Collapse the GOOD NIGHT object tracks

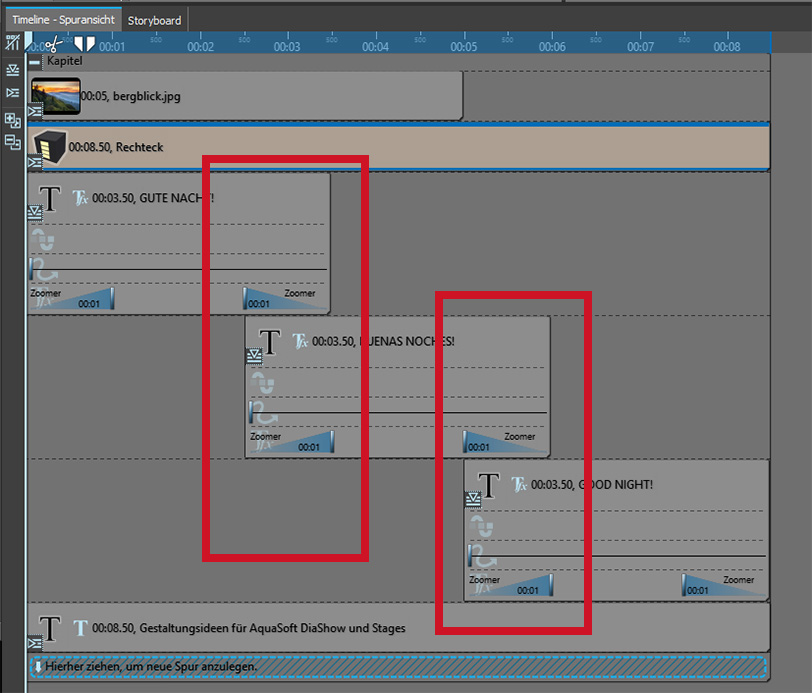pyautogui.click(x=473, y=499)
